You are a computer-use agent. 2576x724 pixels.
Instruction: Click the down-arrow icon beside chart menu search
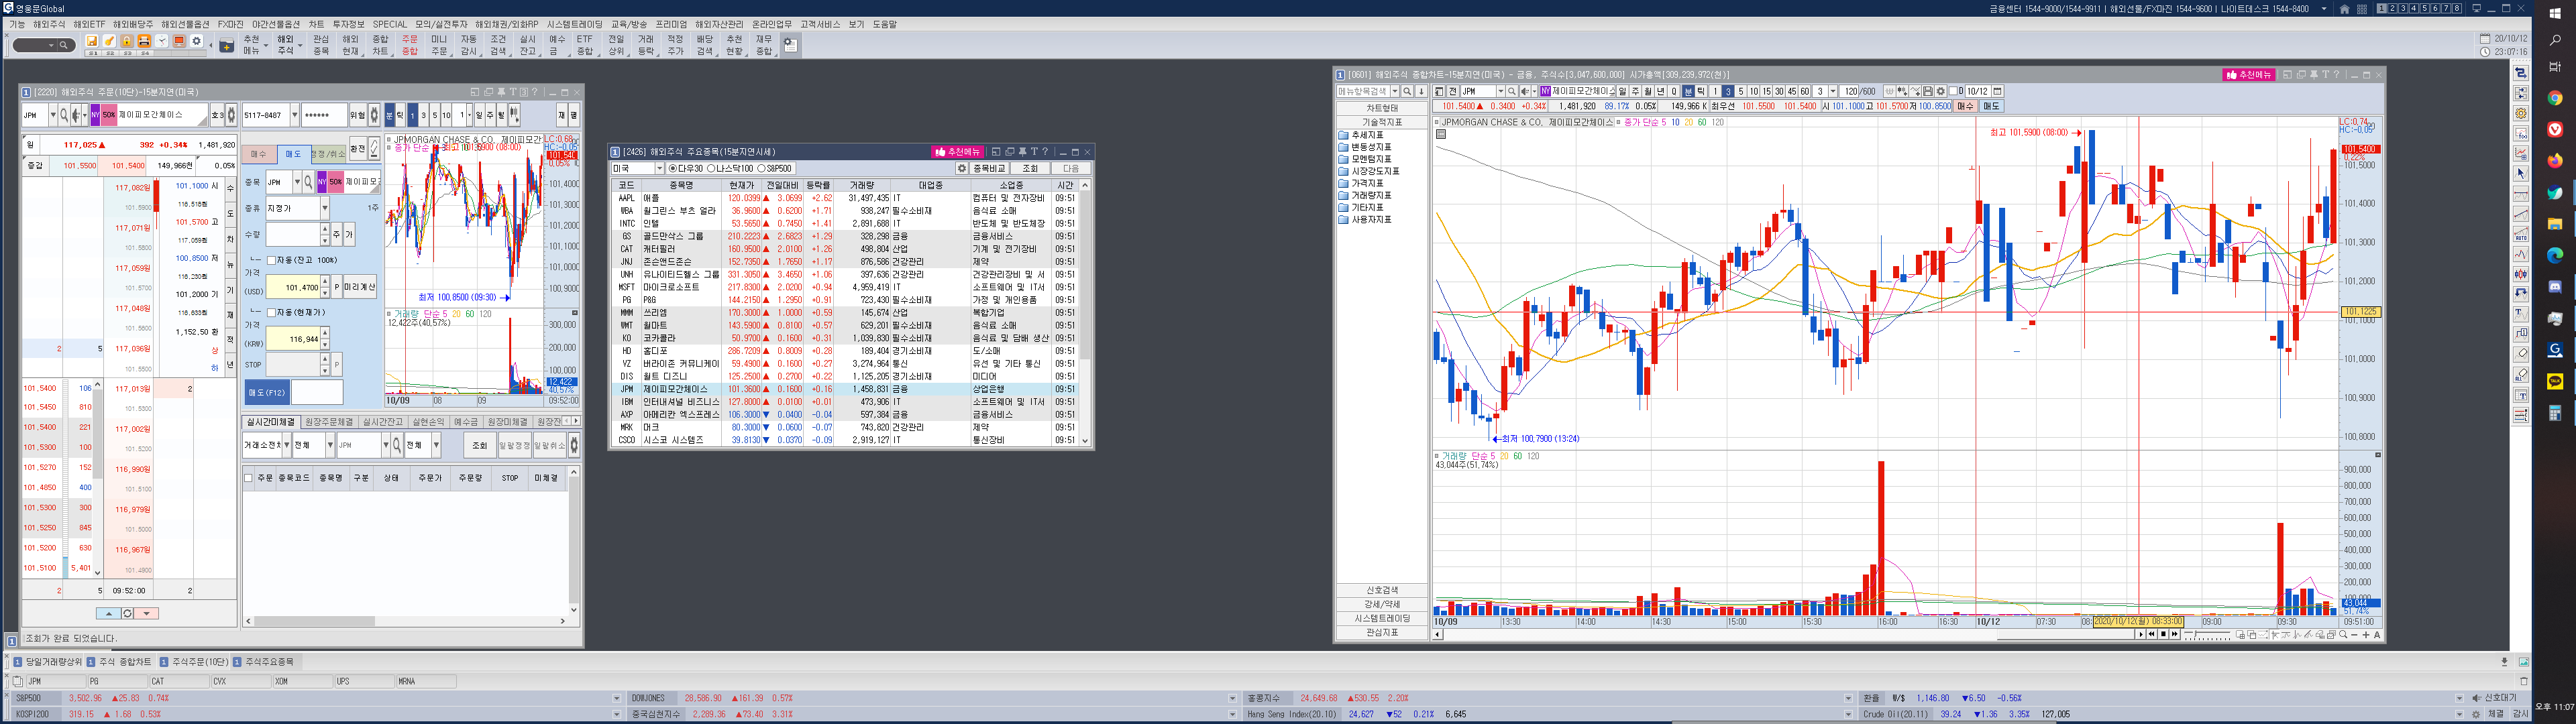click(1421, 91)
